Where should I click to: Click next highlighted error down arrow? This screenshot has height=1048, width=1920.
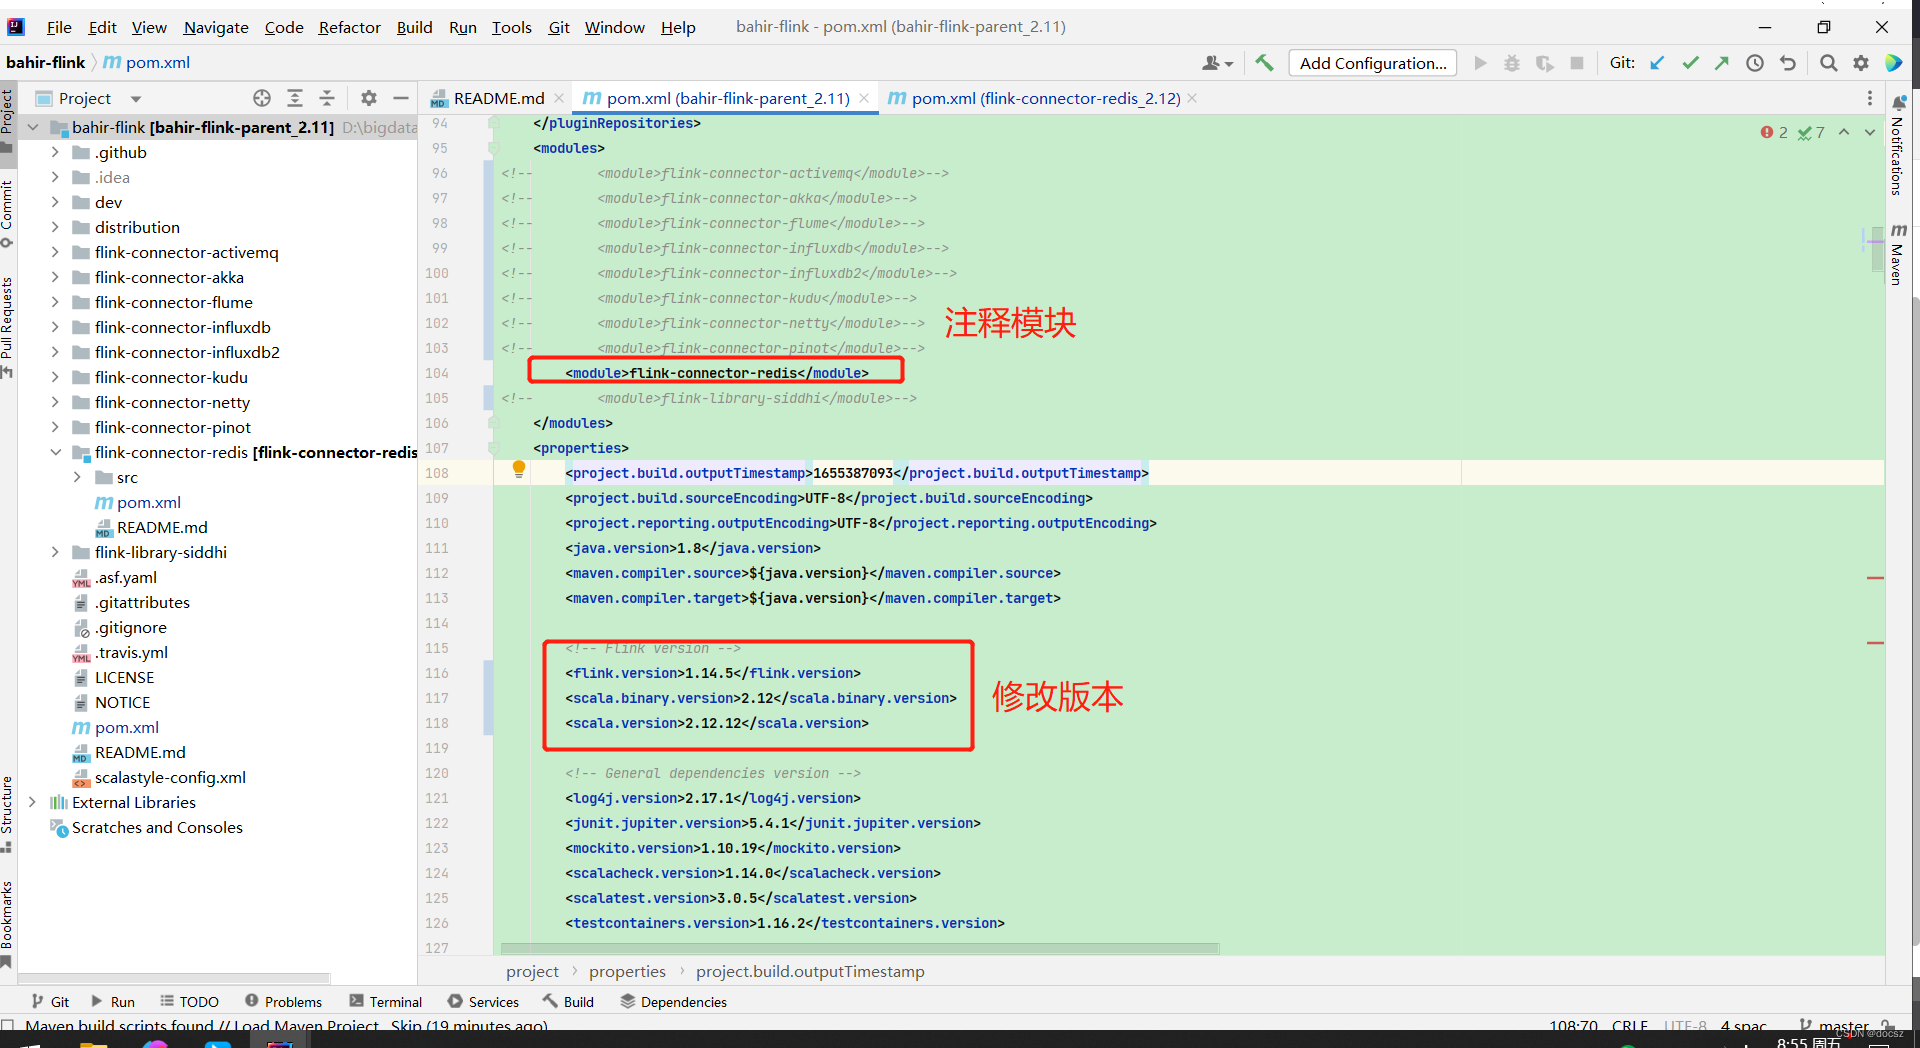pos(1870,132)
